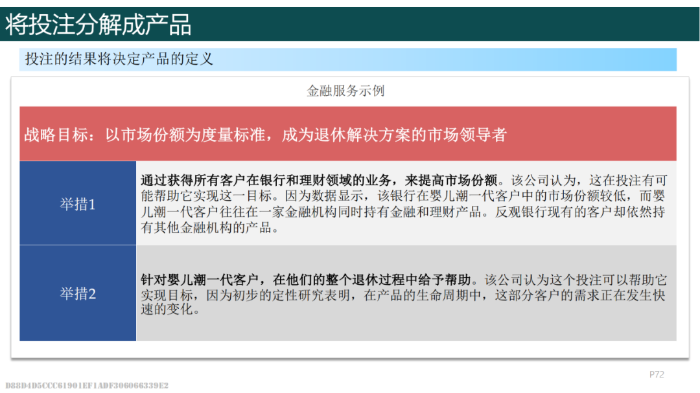Click page number P72

click(x=657, y=374)
